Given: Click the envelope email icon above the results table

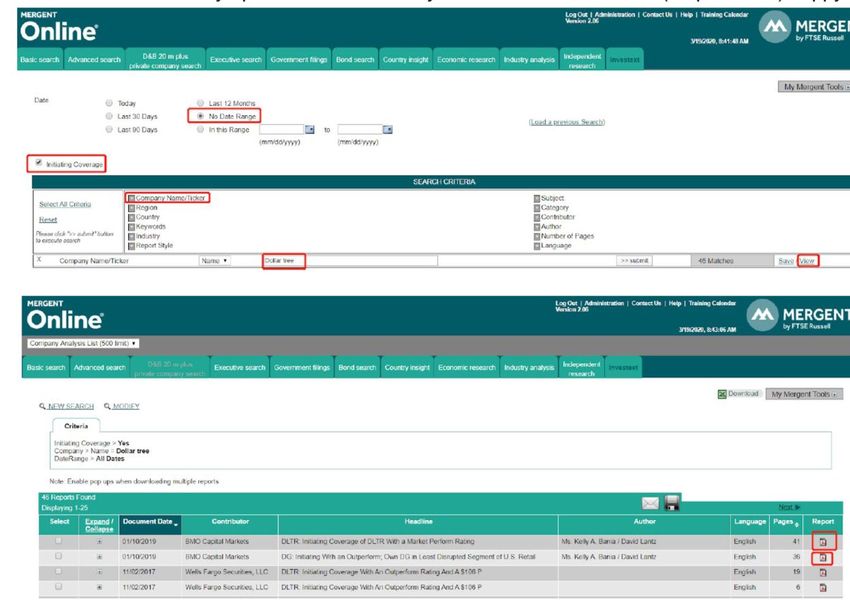Looking at the screenshot, I should coord(650,504).
